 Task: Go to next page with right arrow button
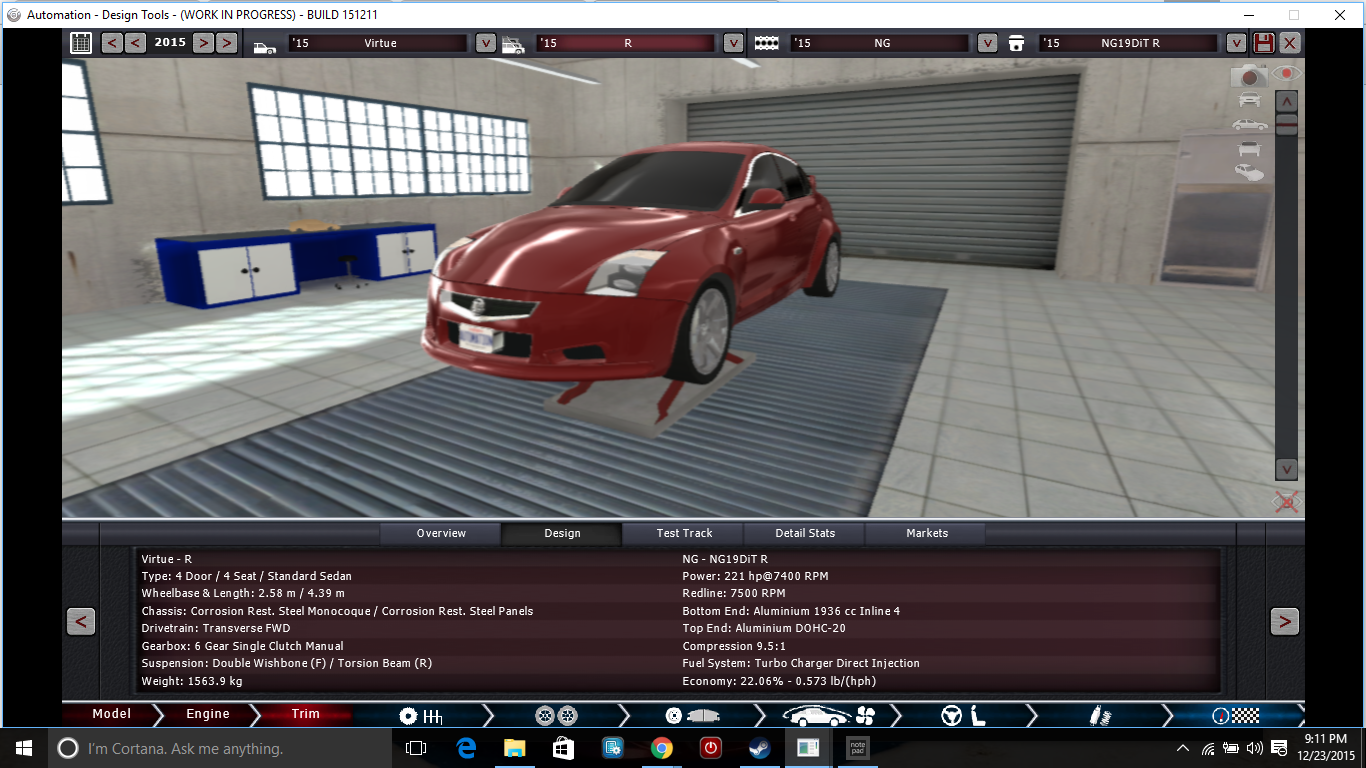[1284, 621]
